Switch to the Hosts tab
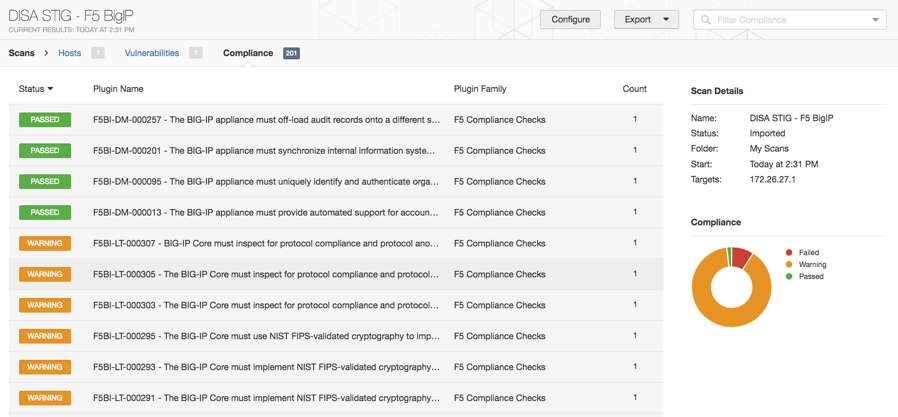 pos(70,53)
